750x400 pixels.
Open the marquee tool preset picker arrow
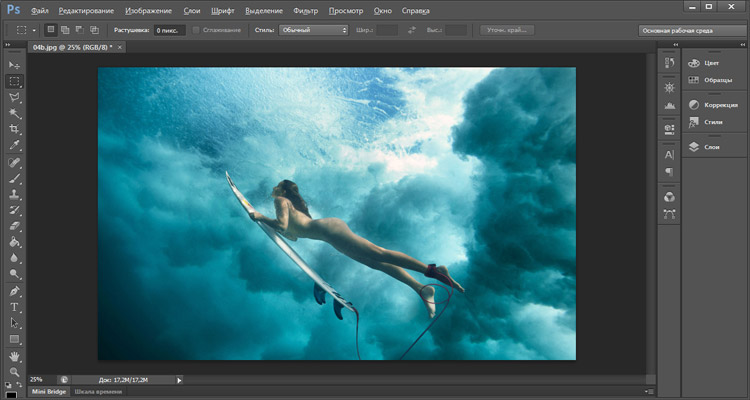click(34, 30)
